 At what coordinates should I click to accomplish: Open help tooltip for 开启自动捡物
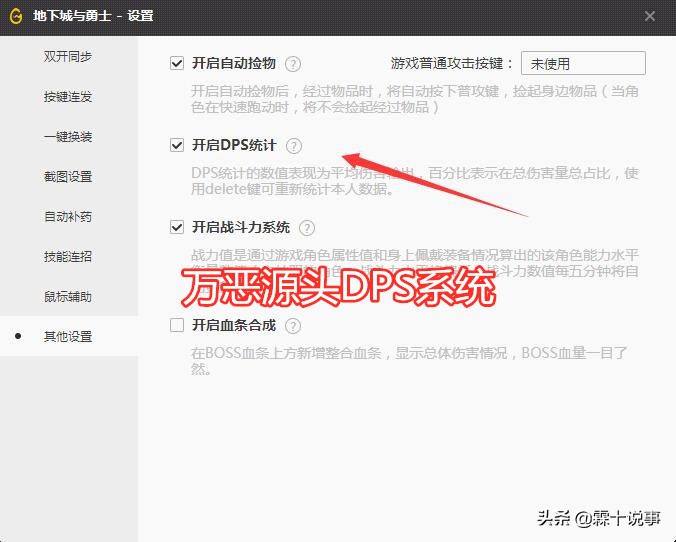coord(293,64)
